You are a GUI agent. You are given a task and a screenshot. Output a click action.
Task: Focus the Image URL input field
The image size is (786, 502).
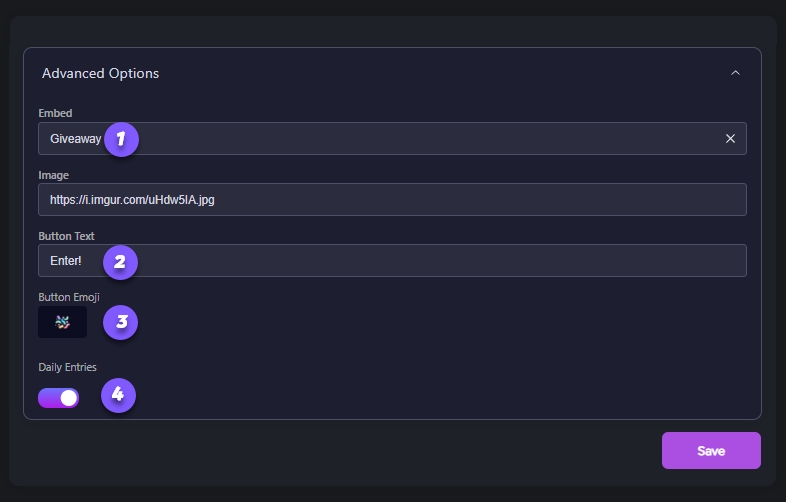coord(392,200)
